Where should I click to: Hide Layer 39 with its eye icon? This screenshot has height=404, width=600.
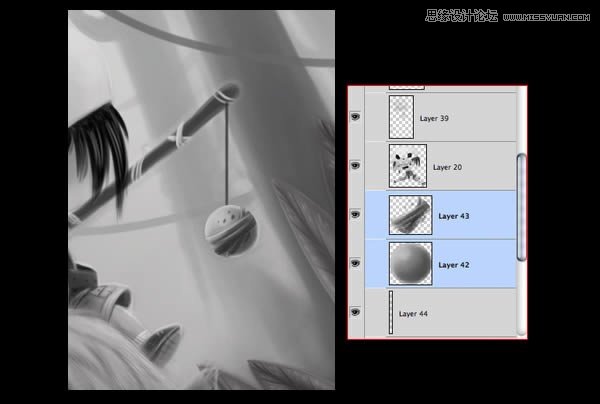[x=355, y=116]
